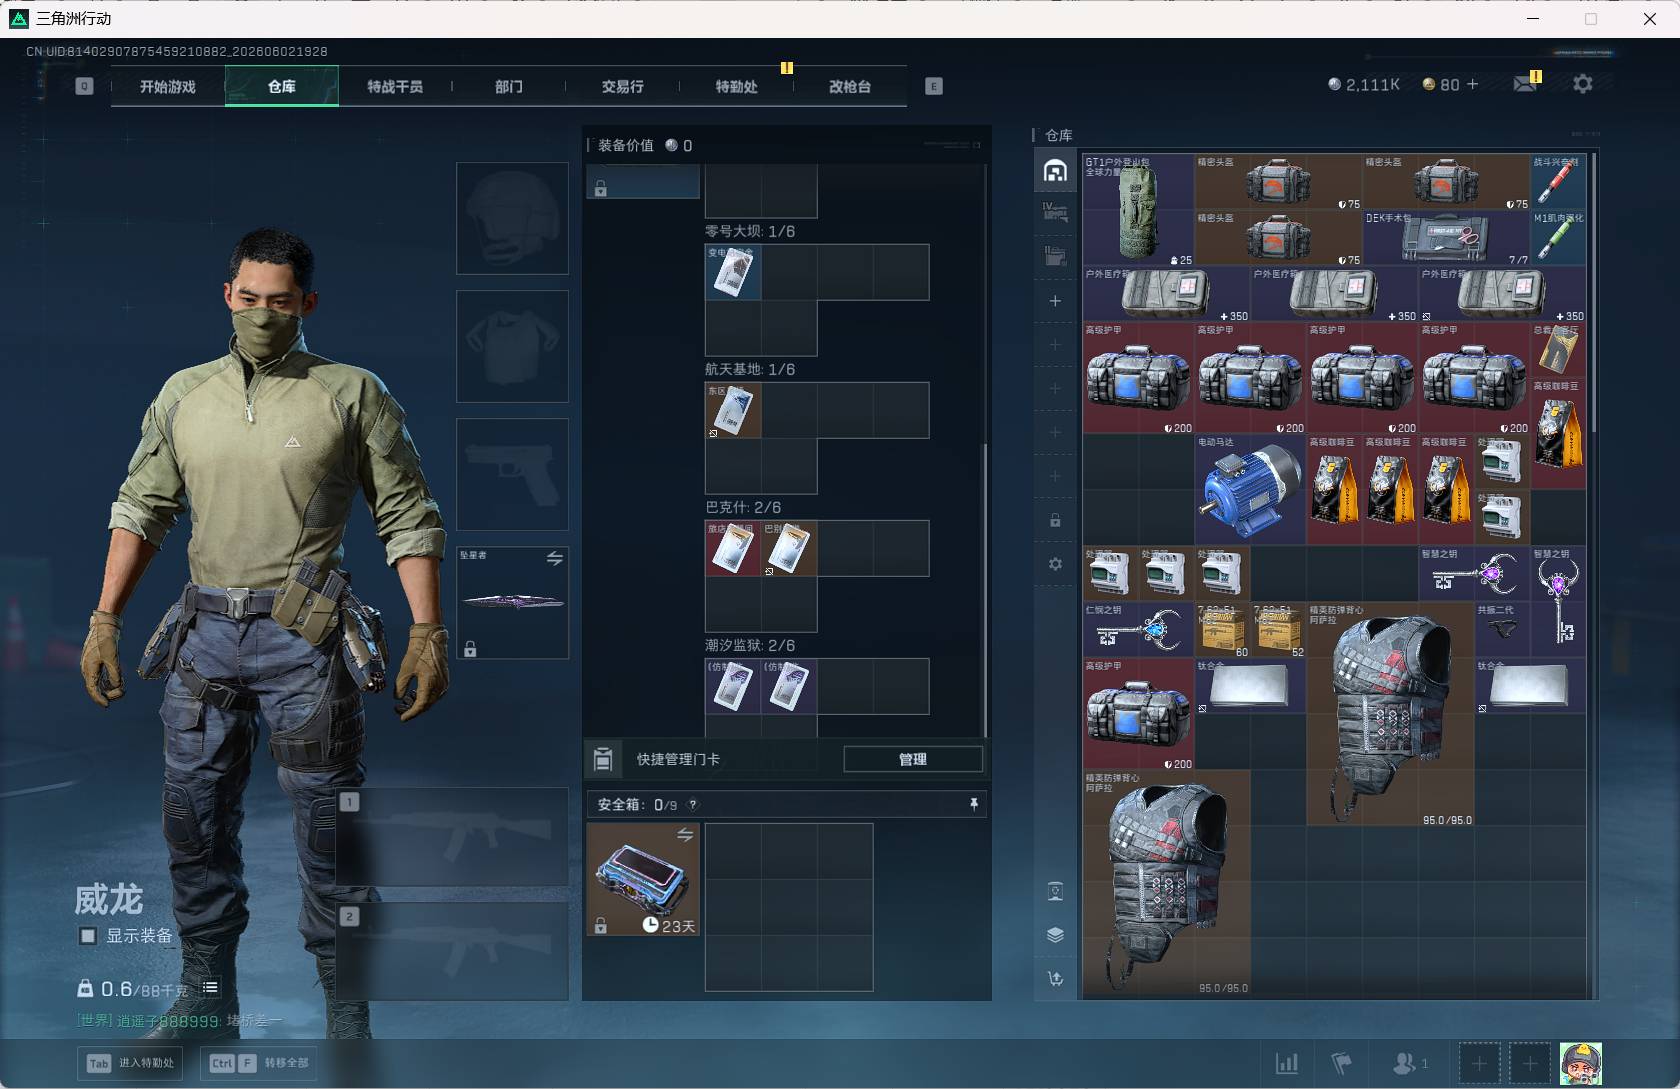Open the 特战干员 tab
The width and height of the screenshot is (1680, 1089).
click(x=395, y=86)
